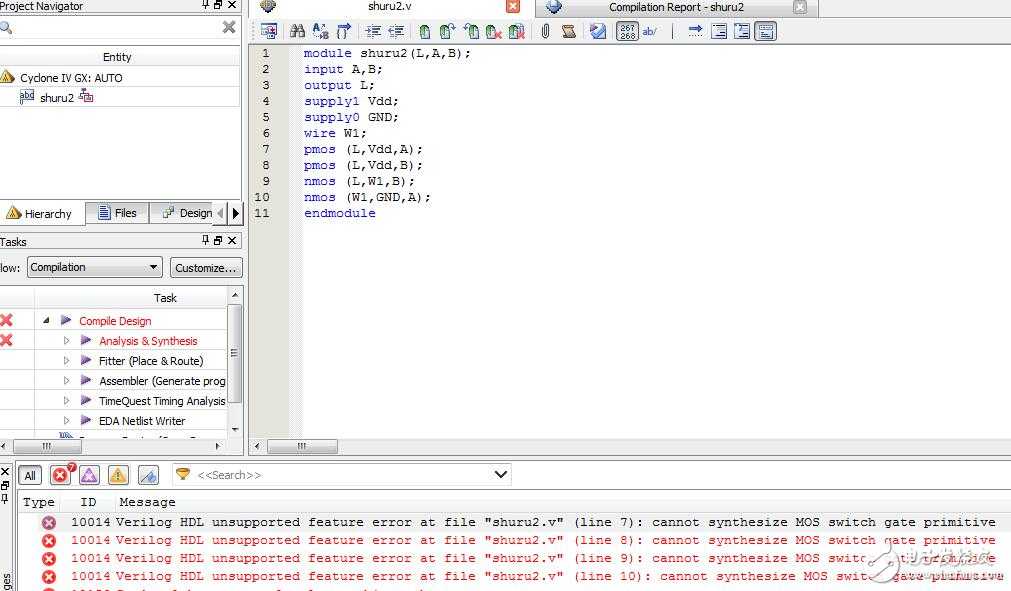Image resolution: width=1011 pixels, height=591 pixels.
Task: Expand the EDA Netlist Writer task
Action: click(x=66, y=421)
